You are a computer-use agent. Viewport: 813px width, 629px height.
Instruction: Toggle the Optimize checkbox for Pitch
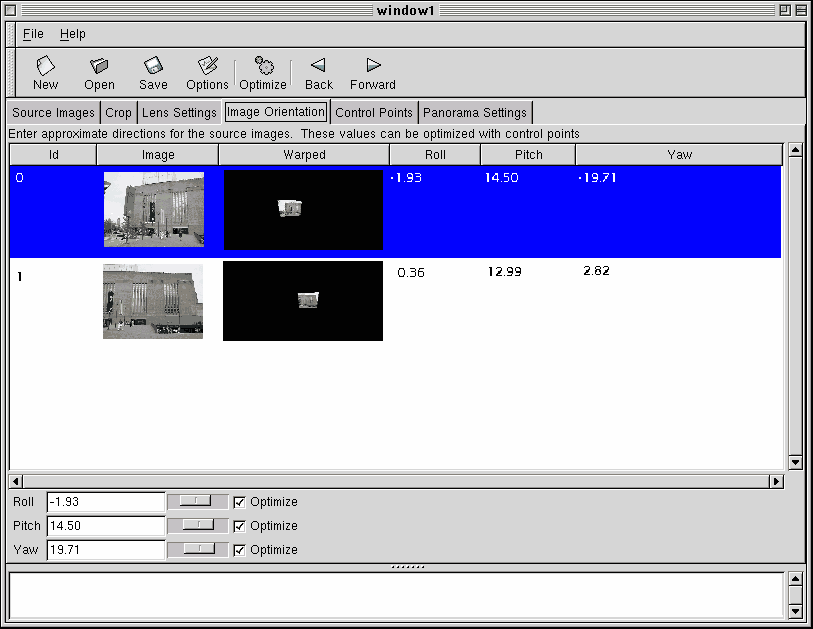pos(238,525)
